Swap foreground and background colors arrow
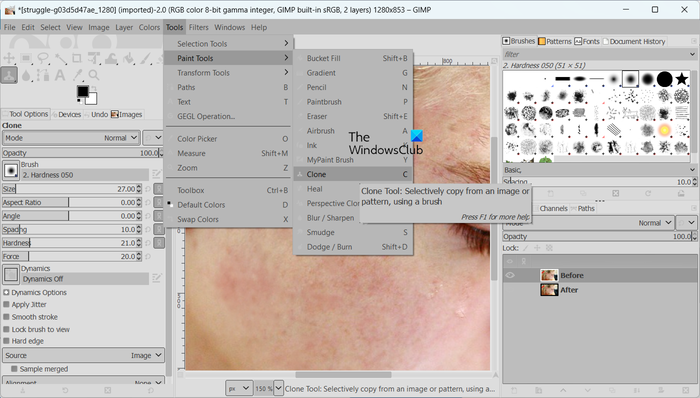This screenshot has height=398, width=700. 94,87
